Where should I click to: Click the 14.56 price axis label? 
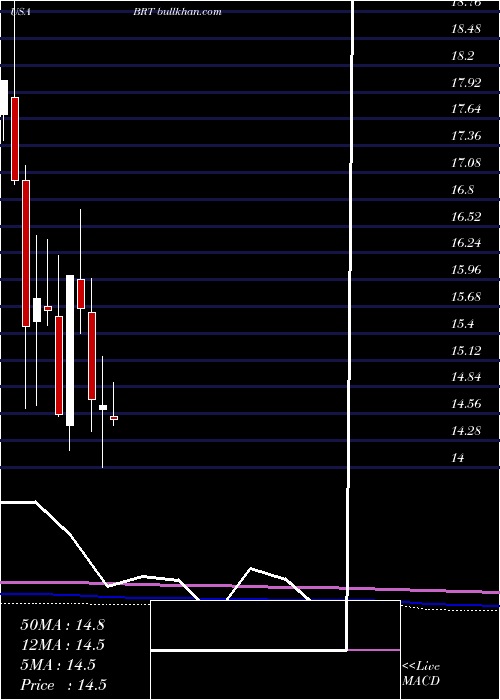(466, 404)
